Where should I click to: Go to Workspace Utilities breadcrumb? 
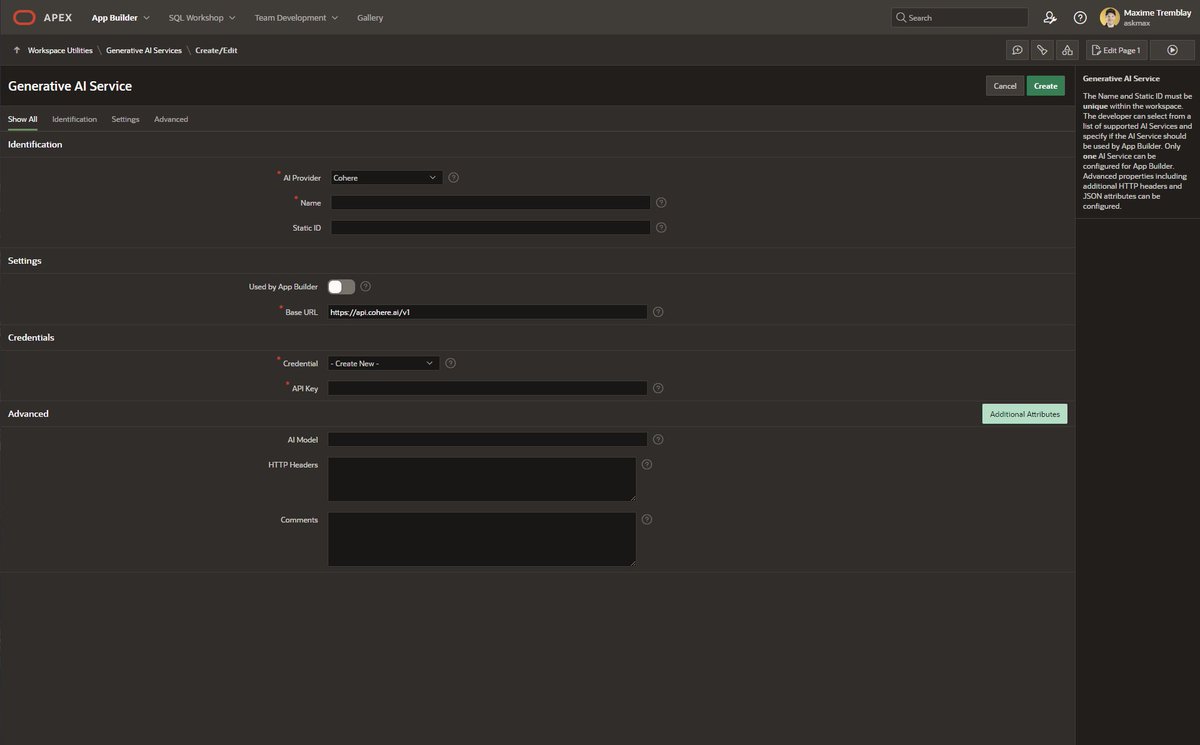[x=60, y=50]
